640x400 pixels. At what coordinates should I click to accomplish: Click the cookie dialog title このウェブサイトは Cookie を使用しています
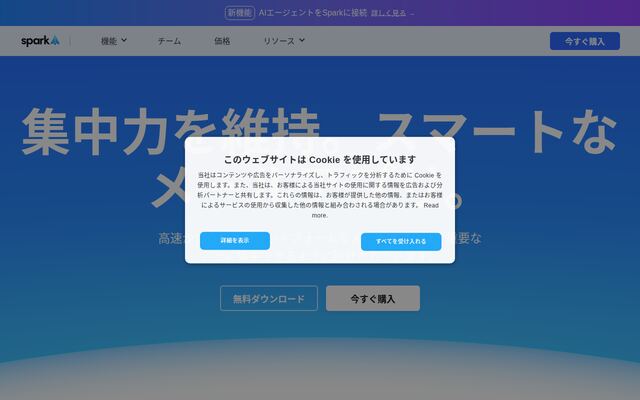coord(320,160)
